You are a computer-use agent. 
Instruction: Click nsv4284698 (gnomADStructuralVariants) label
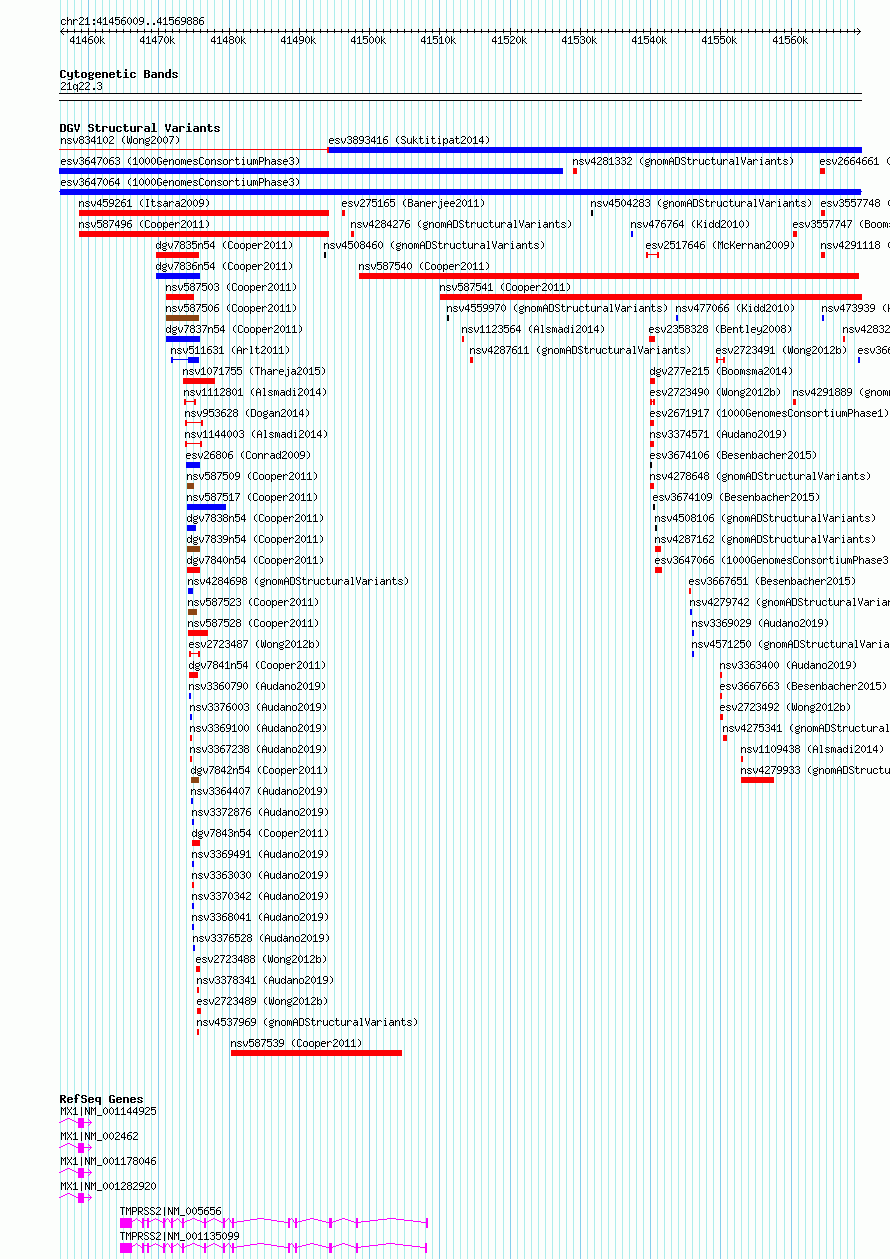(298, 581)
